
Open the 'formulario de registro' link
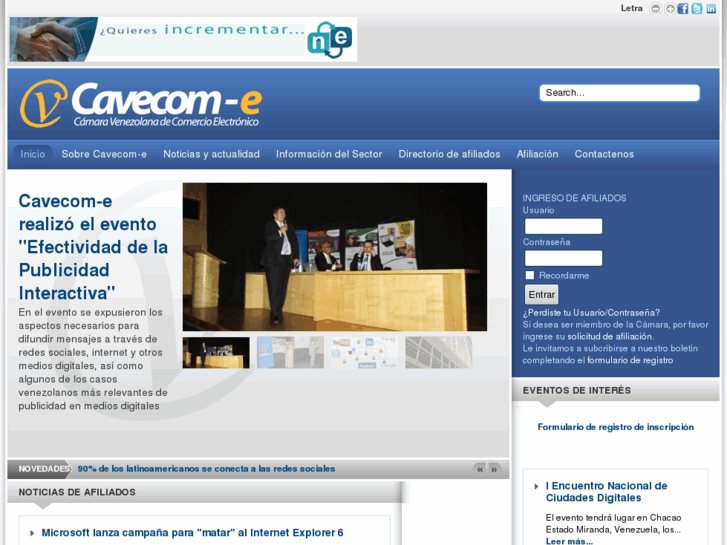[630, 360]
